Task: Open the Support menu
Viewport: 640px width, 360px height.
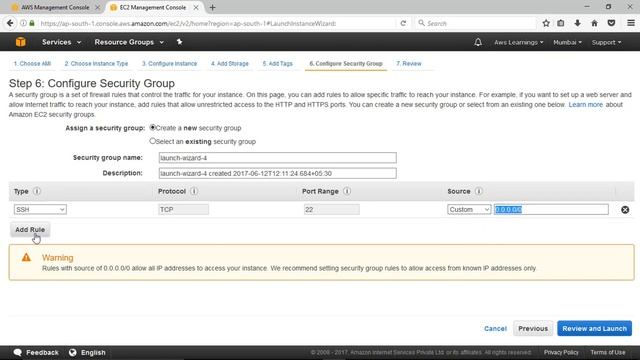Action: click(606, 42)
